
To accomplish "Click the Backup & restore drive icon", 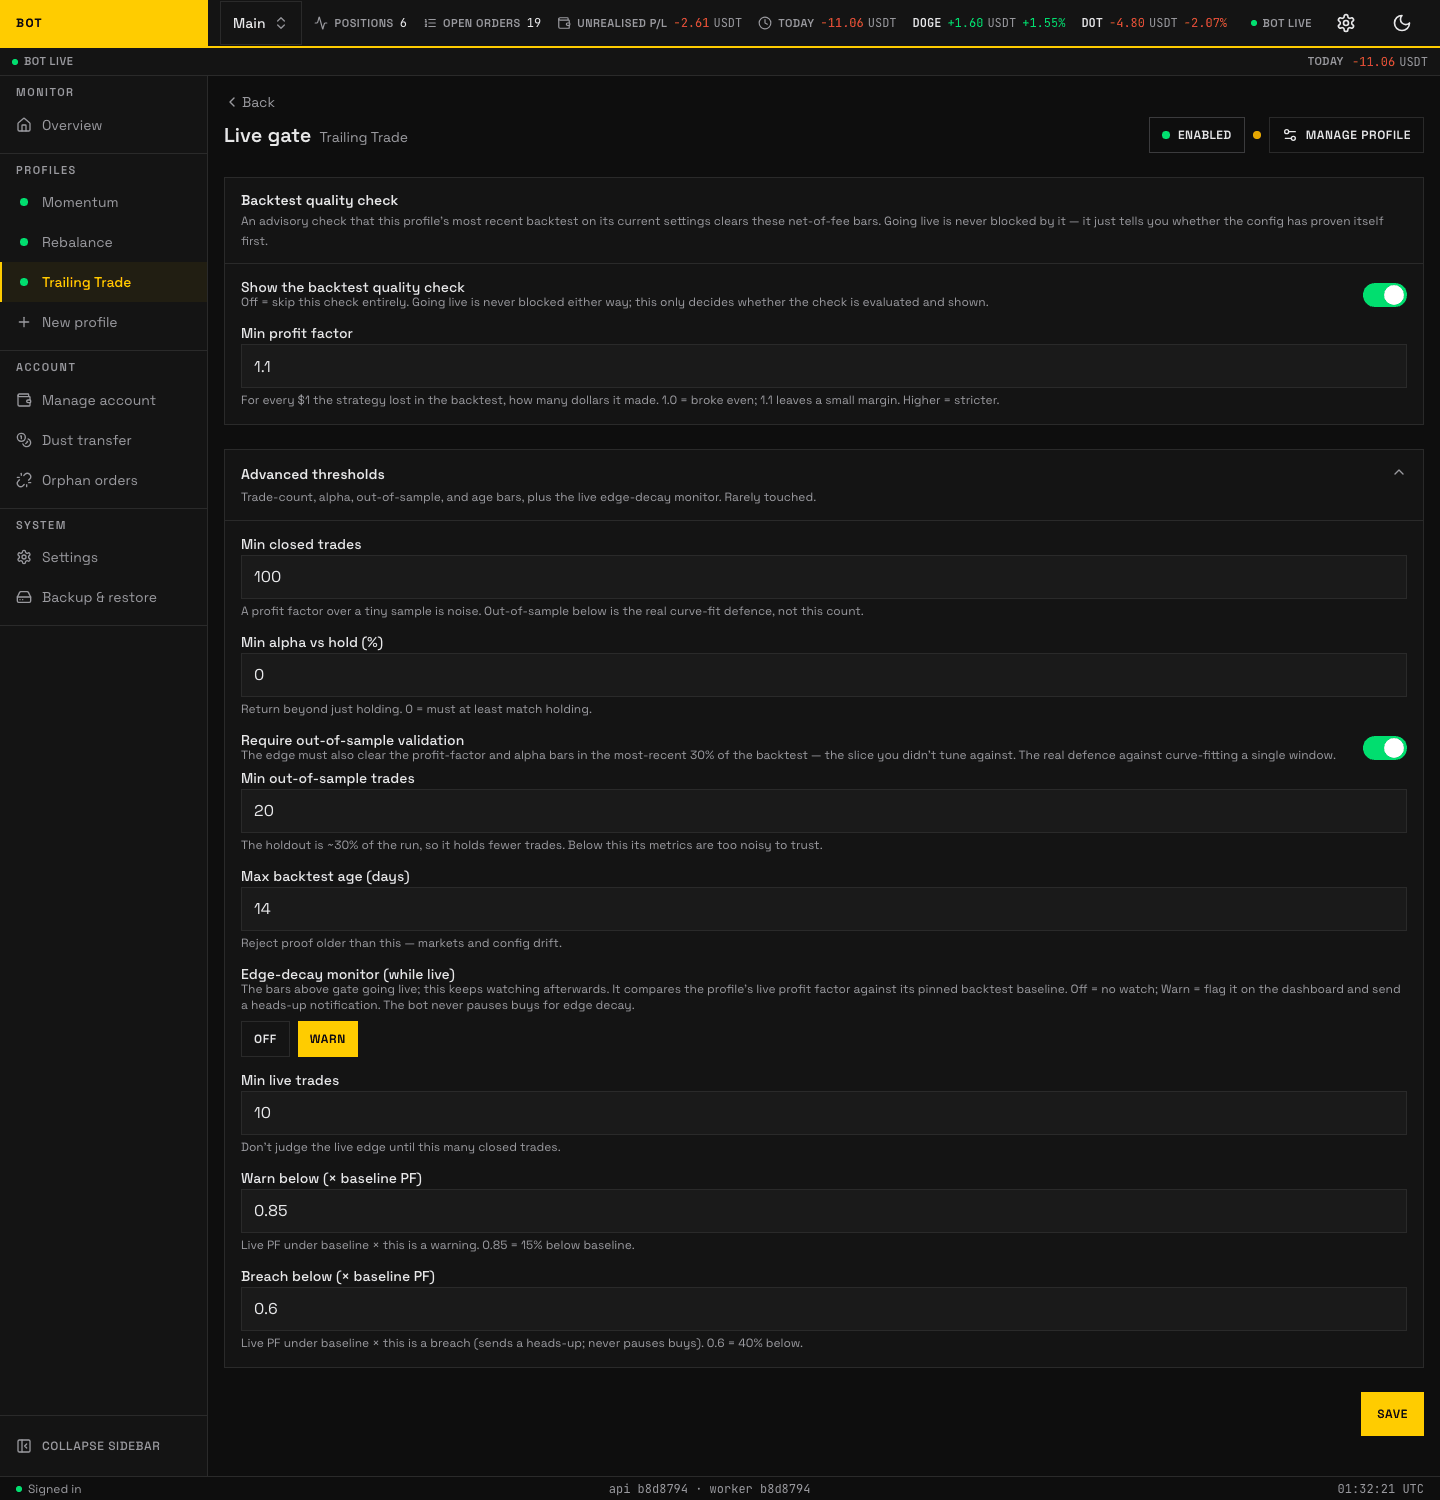I will [x=24, y=597].
